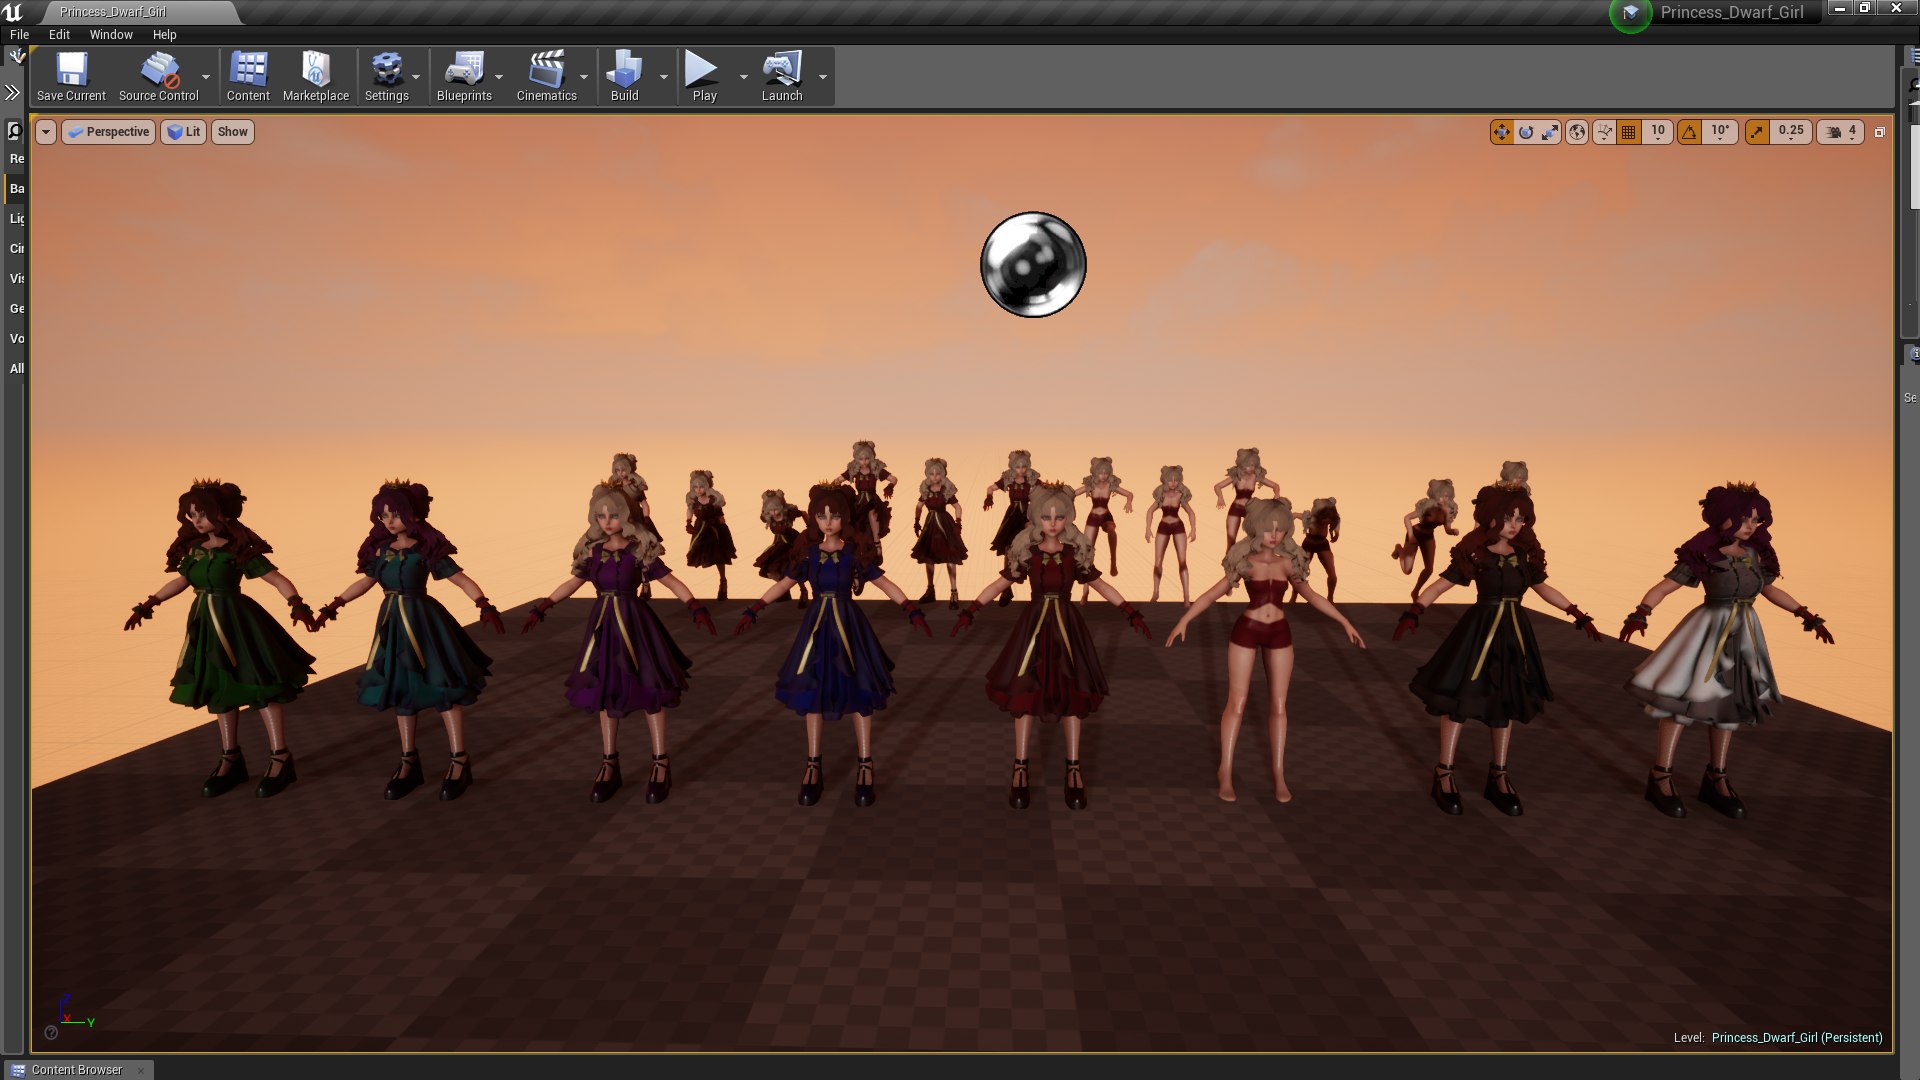Switch to the Content Browser tab

point(77,1069)
